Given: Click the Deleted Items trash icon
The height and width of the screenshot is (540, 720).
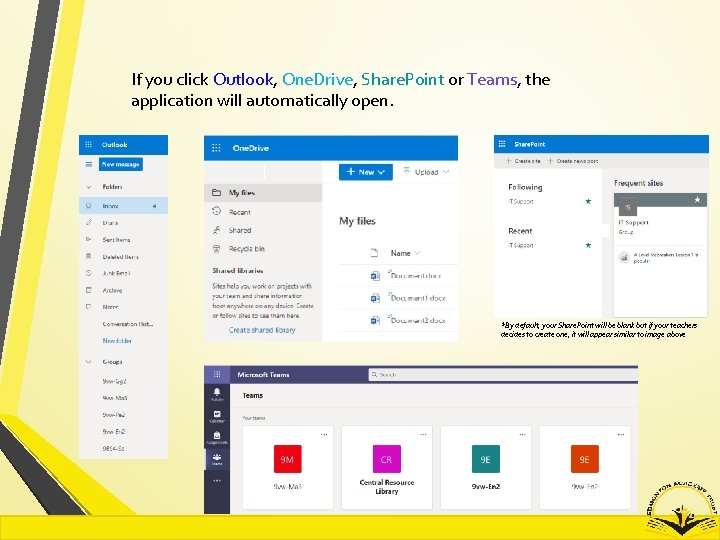Looking at the screenshot, I should pos(89,256).
